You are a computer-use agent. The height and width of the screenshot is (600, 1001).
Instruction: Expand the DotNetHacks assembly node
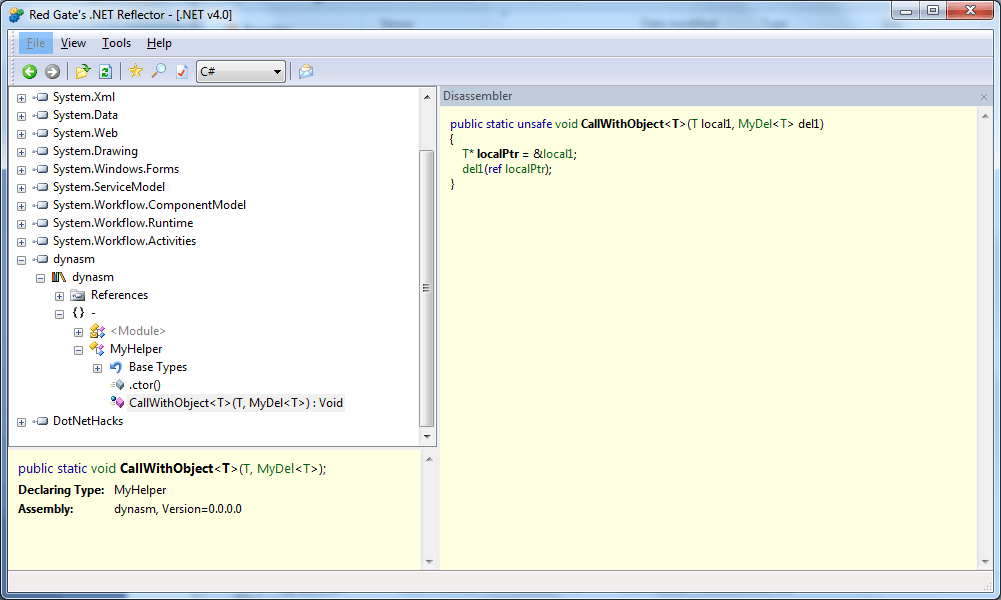pyautogui.click(x=22, y=422)
